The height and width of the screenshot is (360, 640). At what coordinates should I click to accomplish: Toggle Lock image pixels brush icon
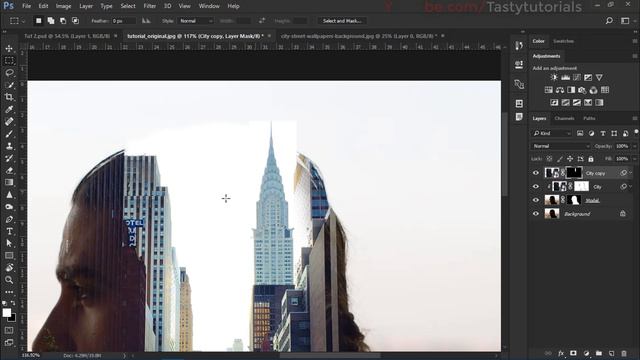coord(560,159)
